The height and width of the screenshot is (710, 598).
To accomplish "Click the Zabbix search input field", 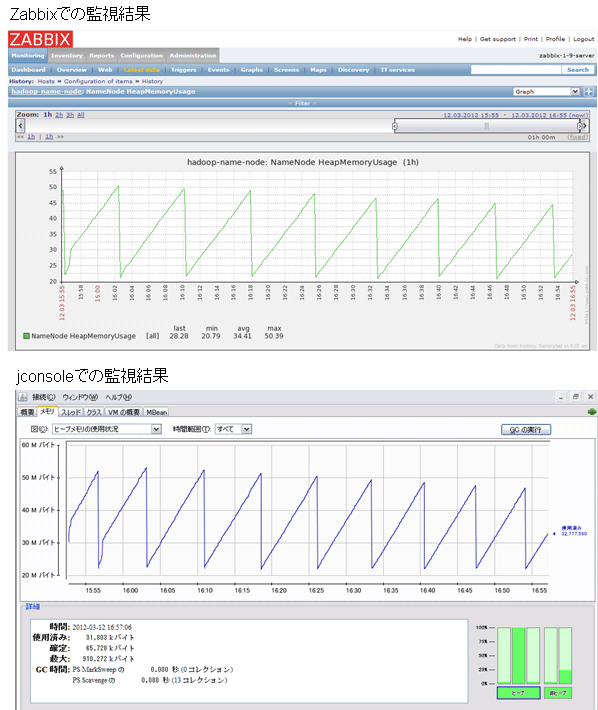I will coord(516,70).
